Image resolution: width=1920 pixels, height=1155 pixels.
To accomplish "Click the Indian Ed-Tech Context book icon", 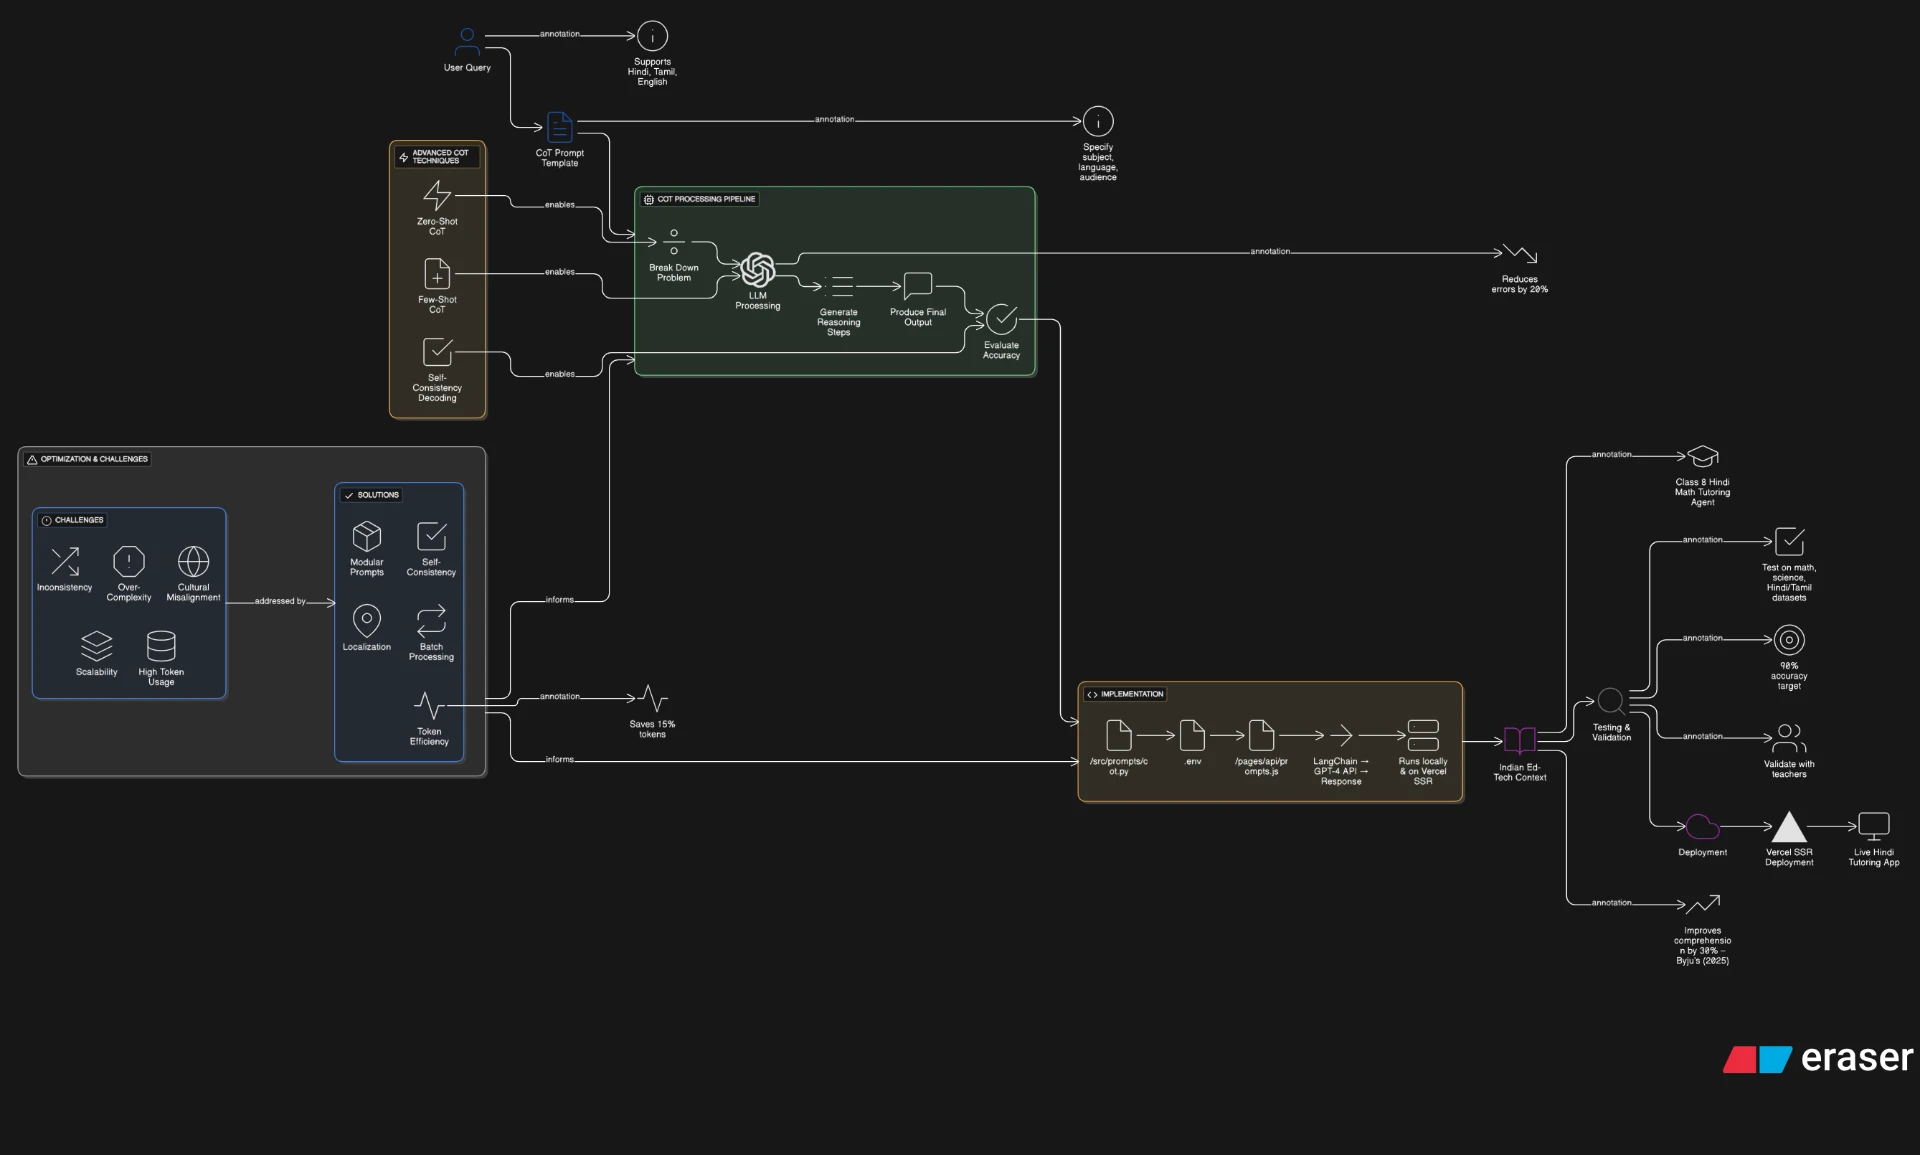I will click(1520, 741).
